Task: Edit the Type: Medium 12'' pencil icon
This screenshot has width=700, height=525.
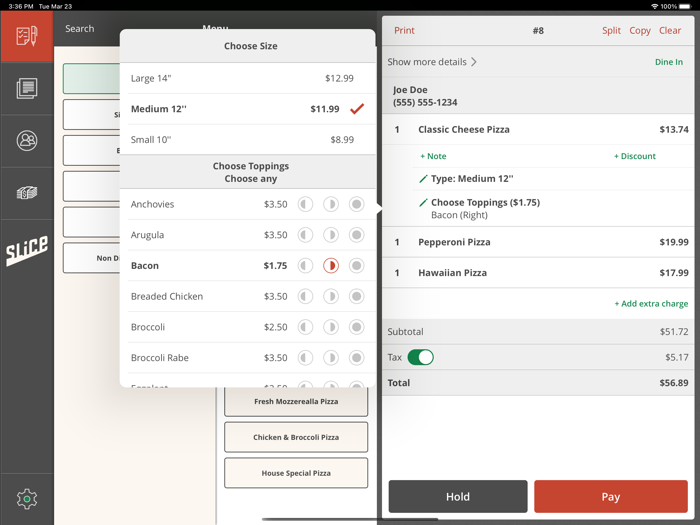Action: pos(423,179)
